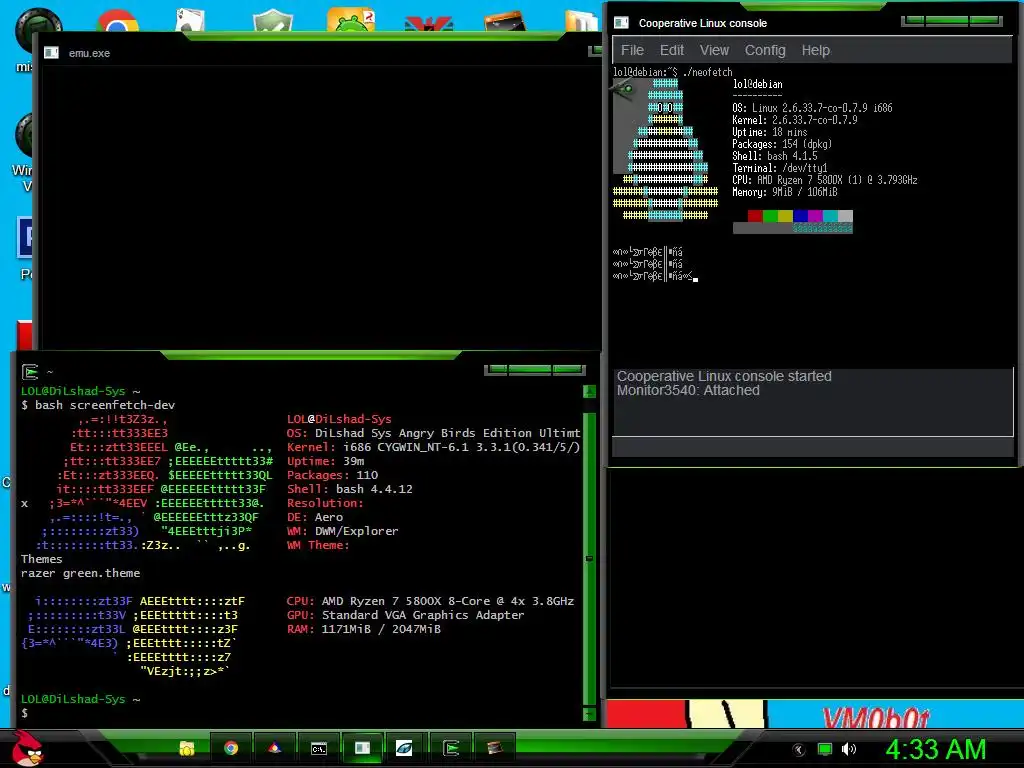Viewport: 1024px width, 768px height.
Task: Click 'GPU: Standard VGA Graphics Adapter' line
Action: [x=405, y=615]
